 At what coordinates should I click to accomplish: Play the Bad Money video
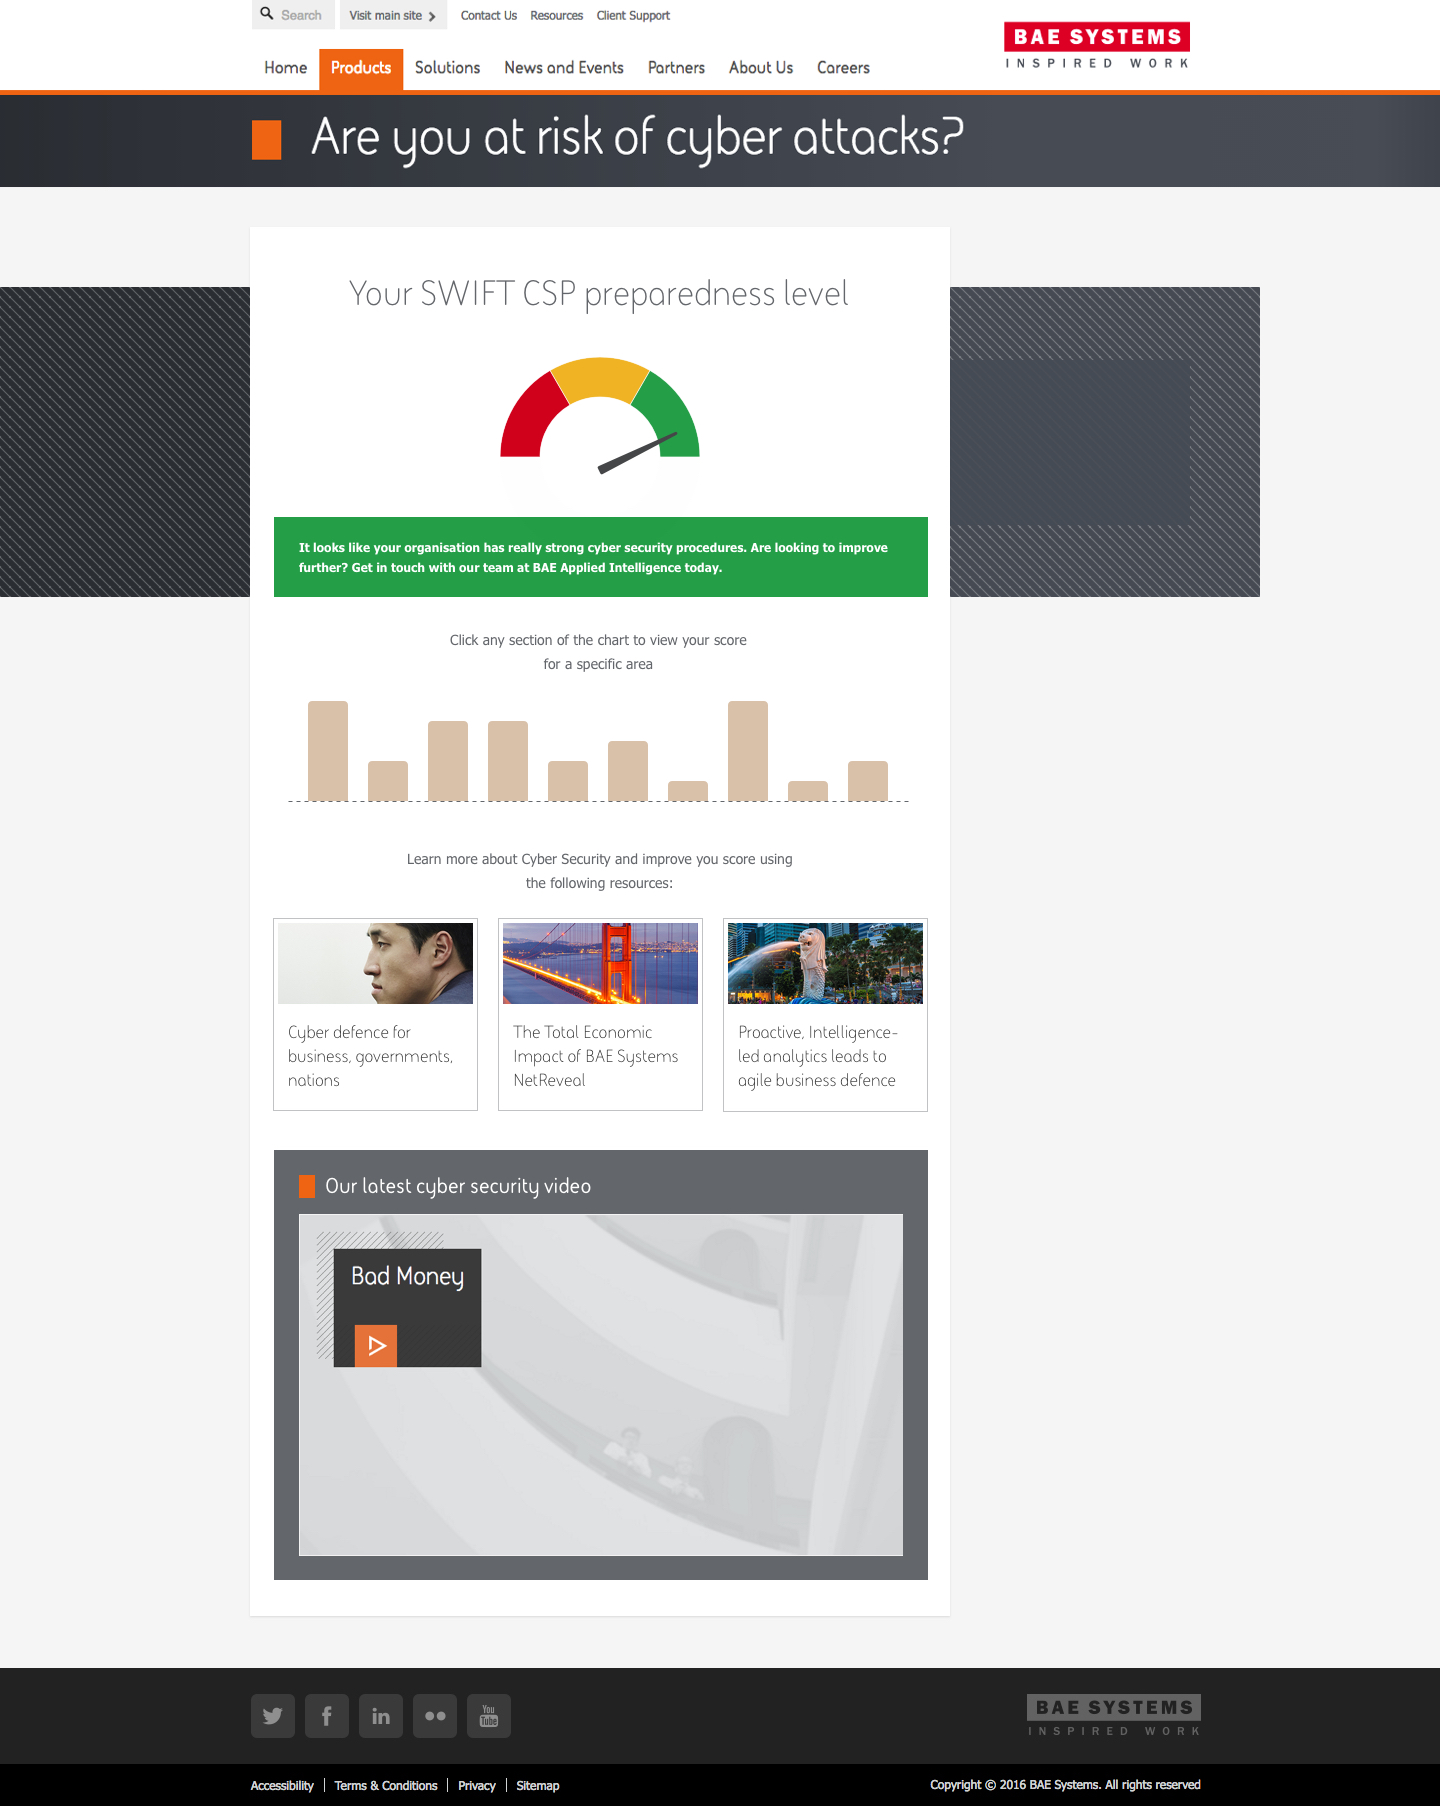point(376,1346)
